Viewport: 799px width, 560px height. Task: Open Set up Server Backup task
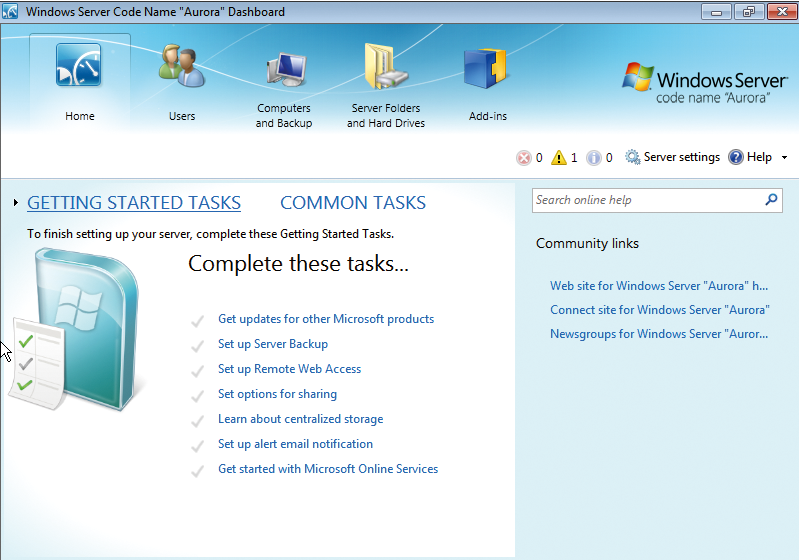(x=273, y=344)
